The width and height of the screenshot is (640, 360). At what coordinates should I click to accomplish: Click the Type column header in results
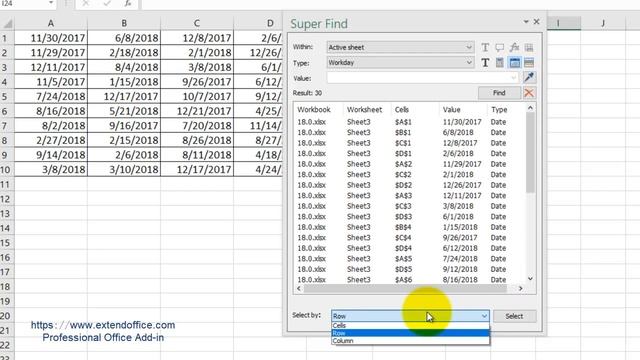pos(499,109)
